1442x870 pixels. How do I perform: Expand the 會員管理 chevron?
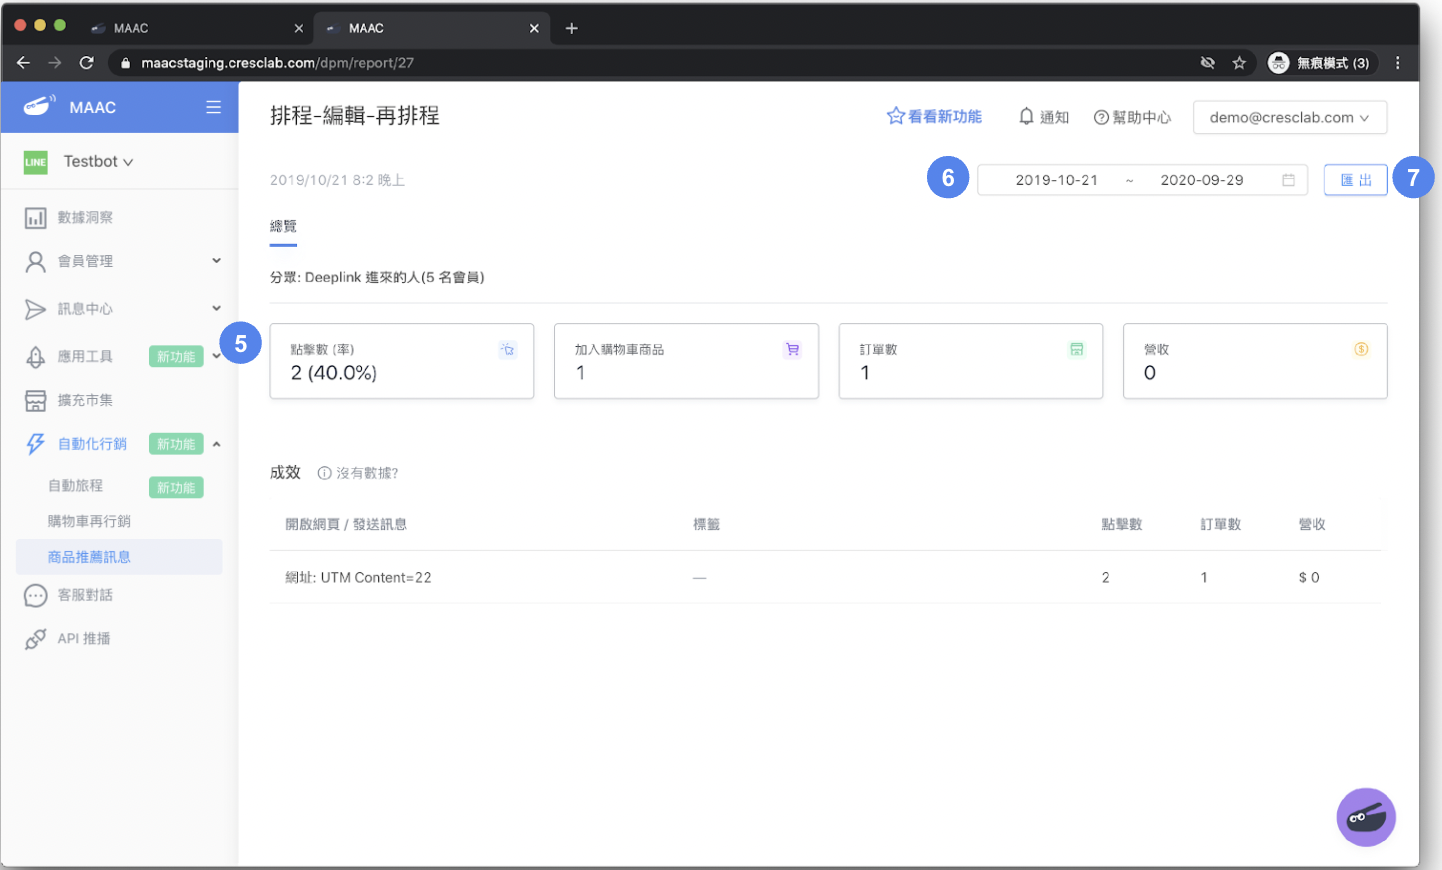point(216,261)
